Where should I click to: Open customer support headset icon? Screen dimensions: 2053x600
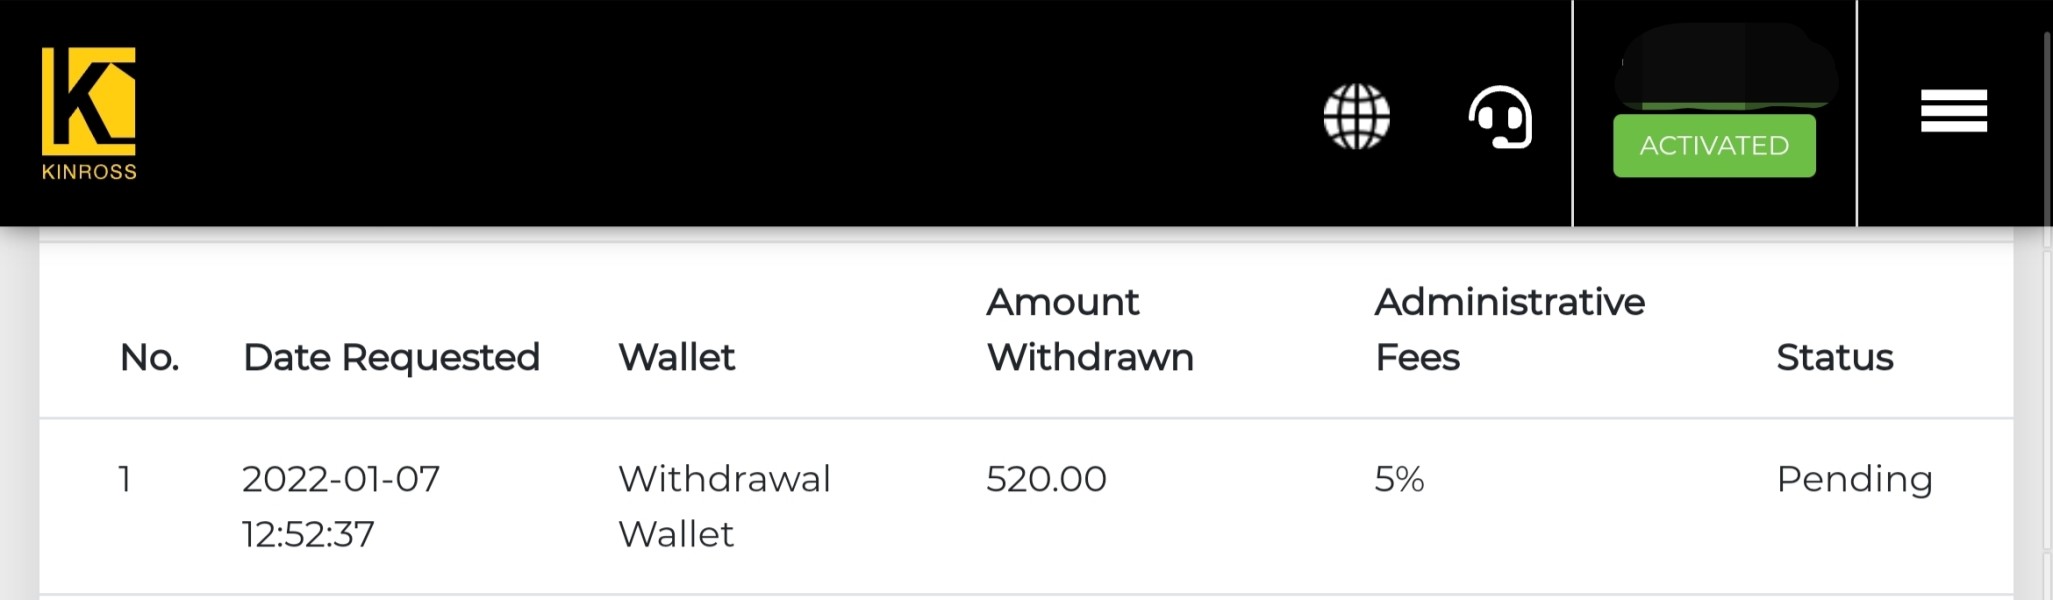tap(1500, 116)
